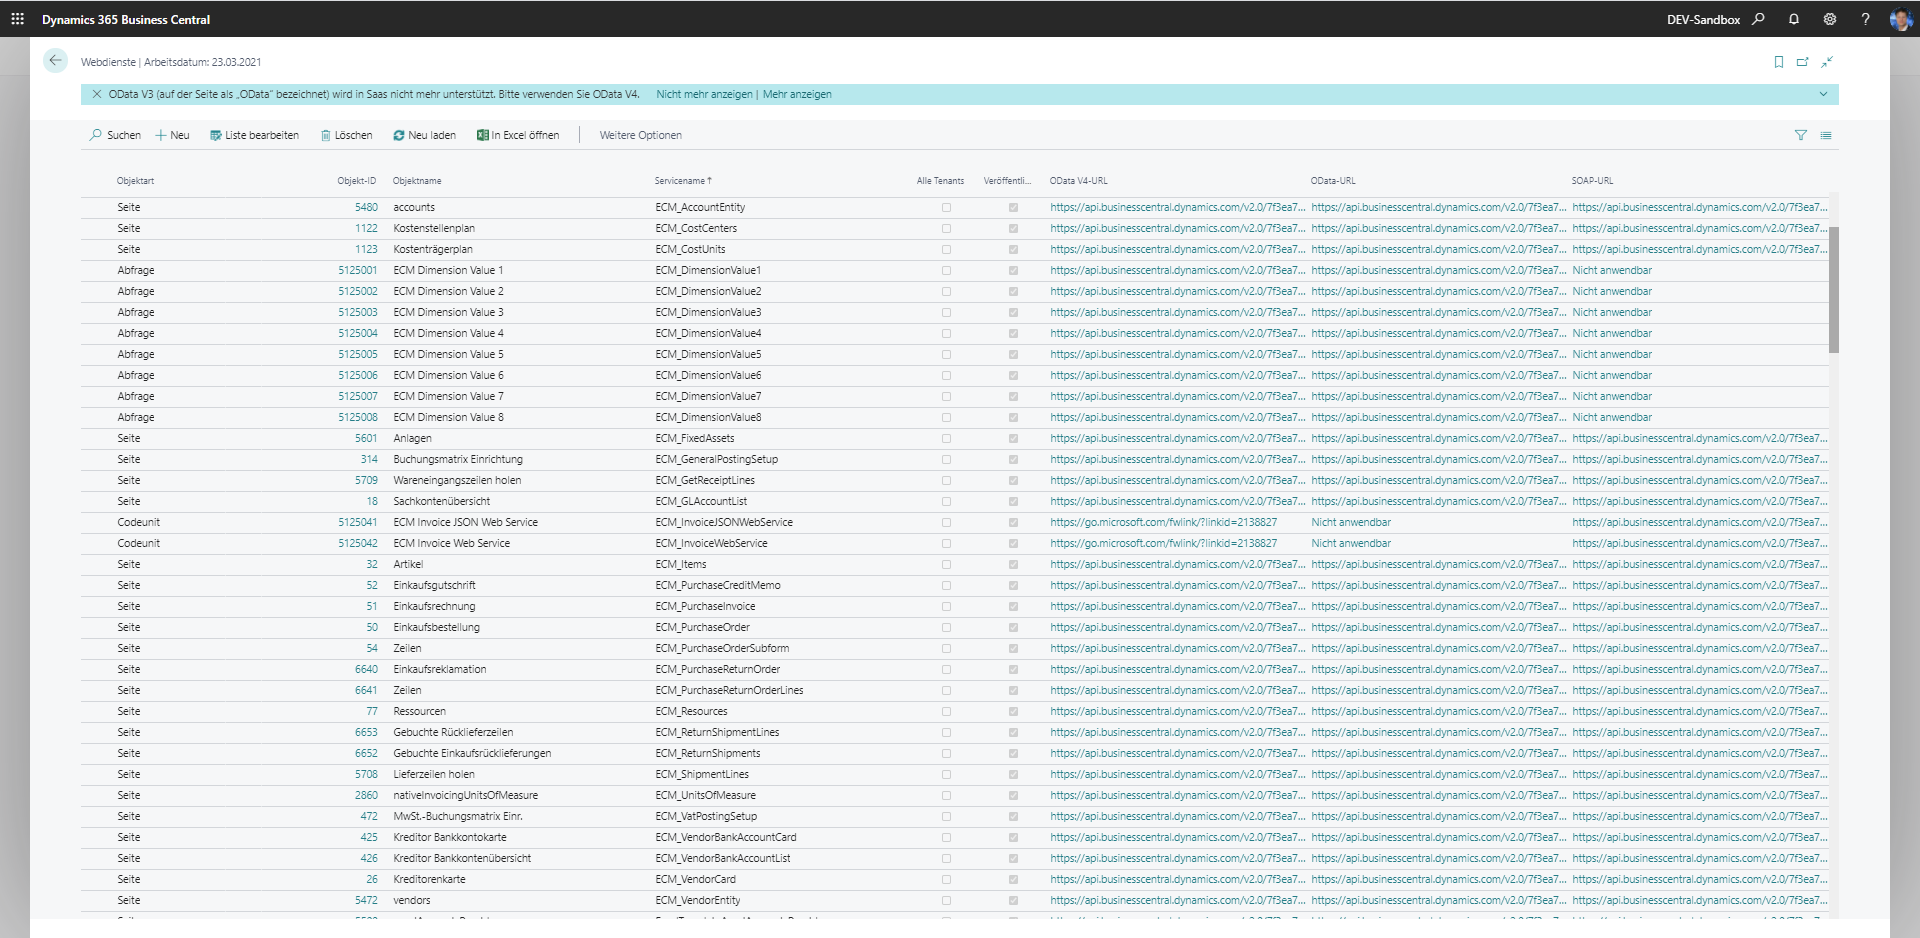The width and height of the screenshot is (1920, 938).
Task: Select ECM_VendorBankAccountList cell
Action: [x=723, y=858]
